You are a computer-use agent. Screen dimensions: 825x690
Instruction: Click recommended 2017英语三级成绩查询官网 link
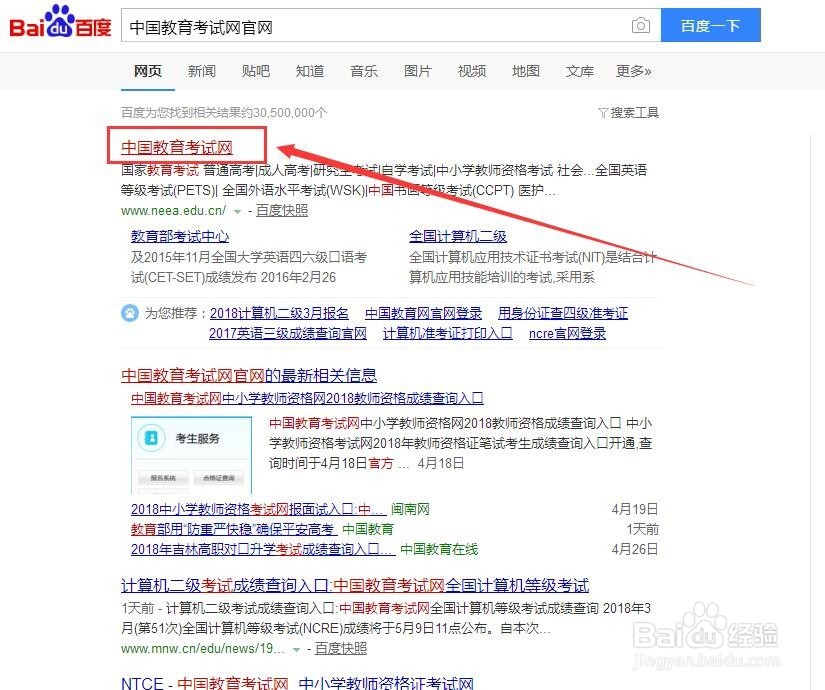[288, 334]
